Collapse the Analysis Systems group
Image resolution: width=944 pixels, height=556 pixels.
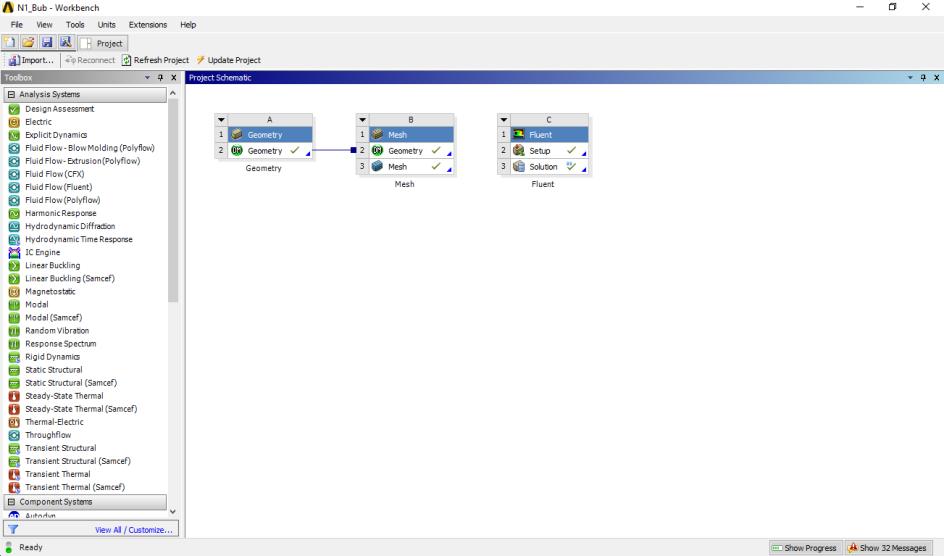(11, 94)
